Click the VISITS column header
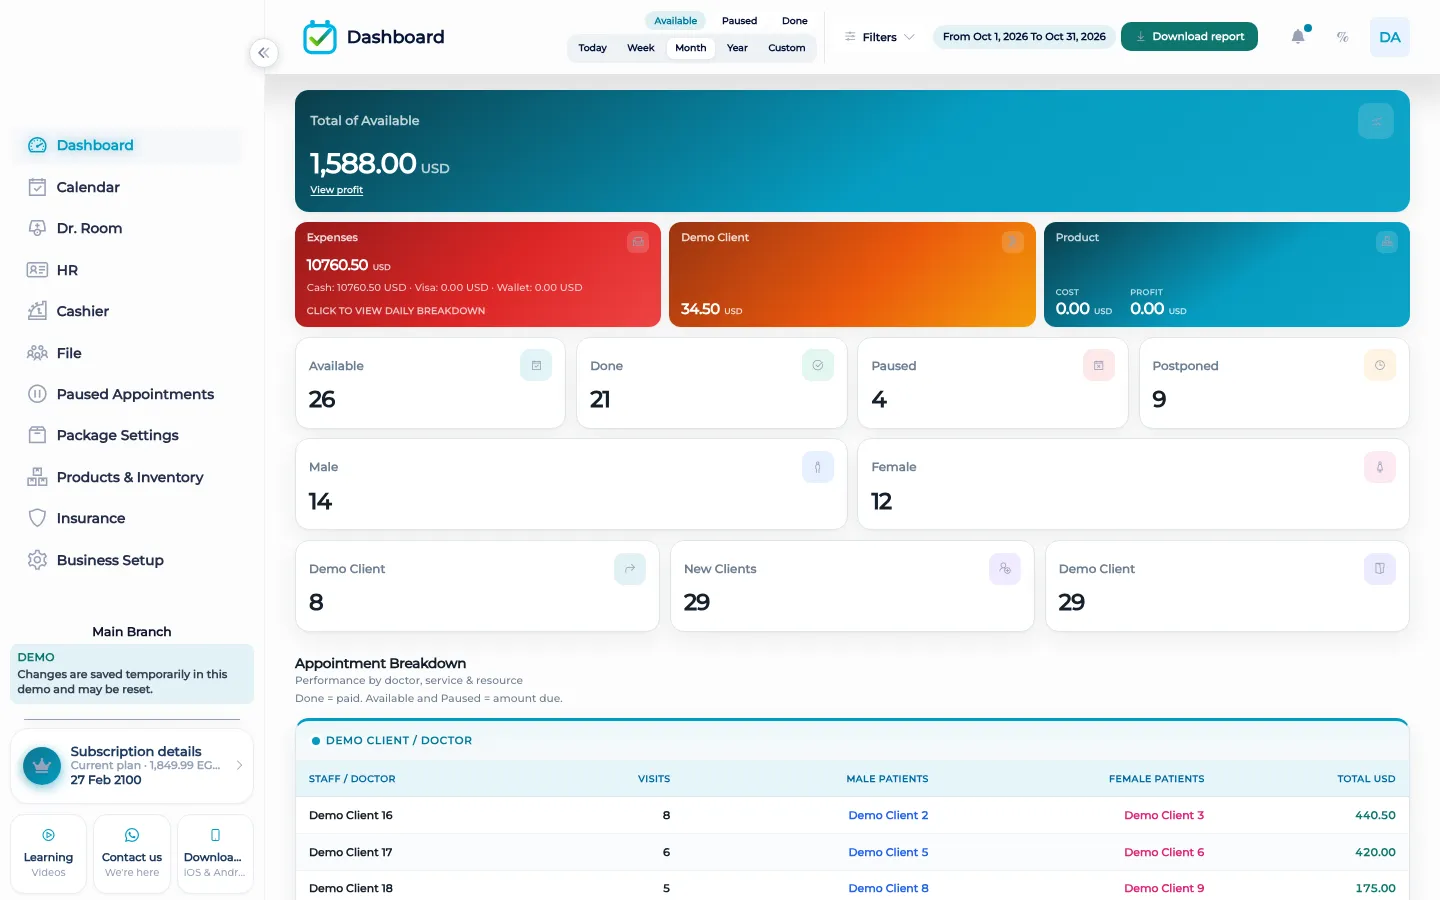The image size is (1440, 900). 654,779
